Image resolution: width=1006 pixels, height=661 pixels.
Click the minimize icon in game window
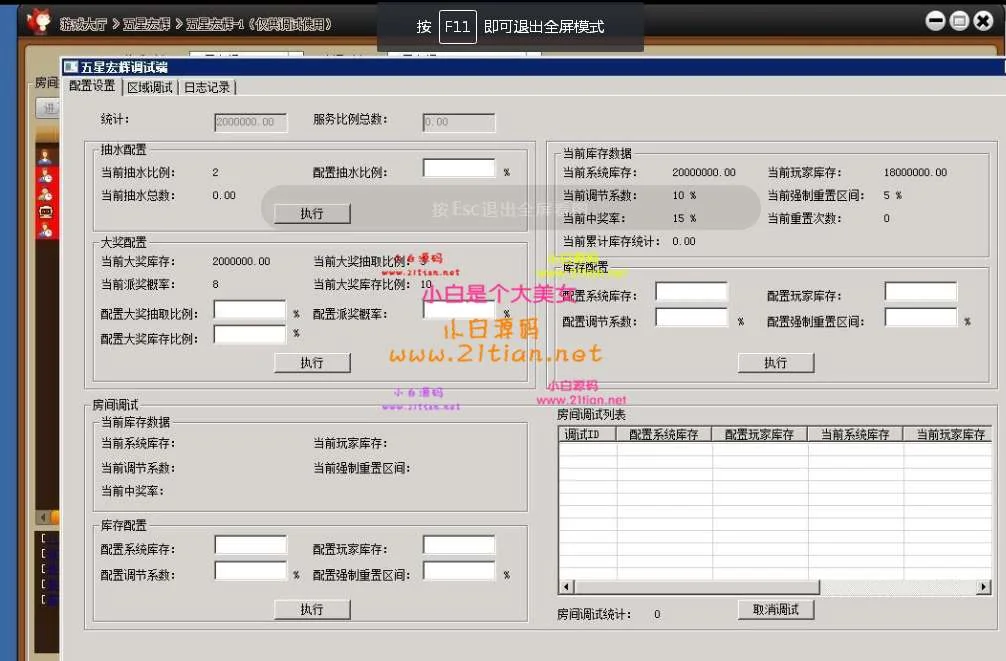(x=935, y=21)
